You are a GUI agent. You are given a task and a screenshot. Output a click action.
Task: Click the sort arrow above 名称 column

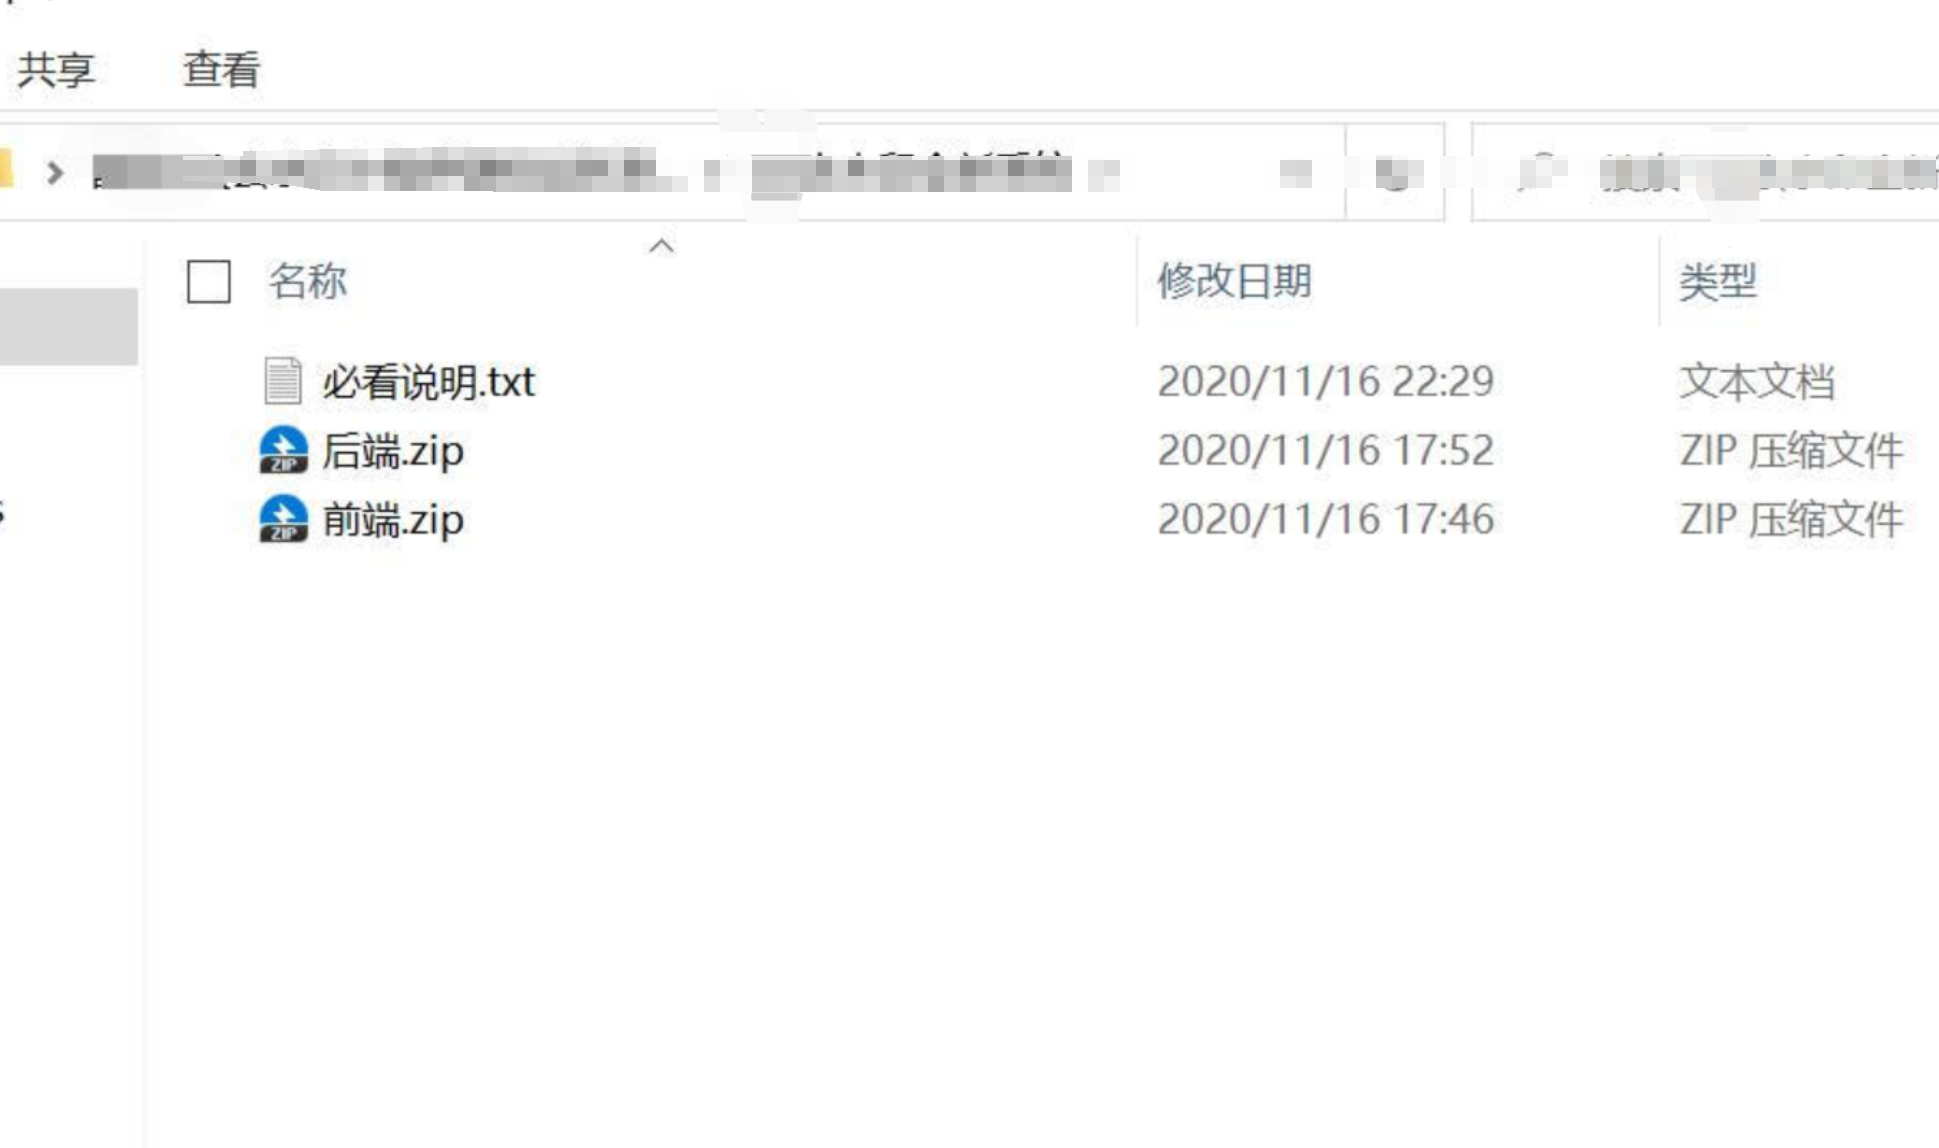point(661,246)
